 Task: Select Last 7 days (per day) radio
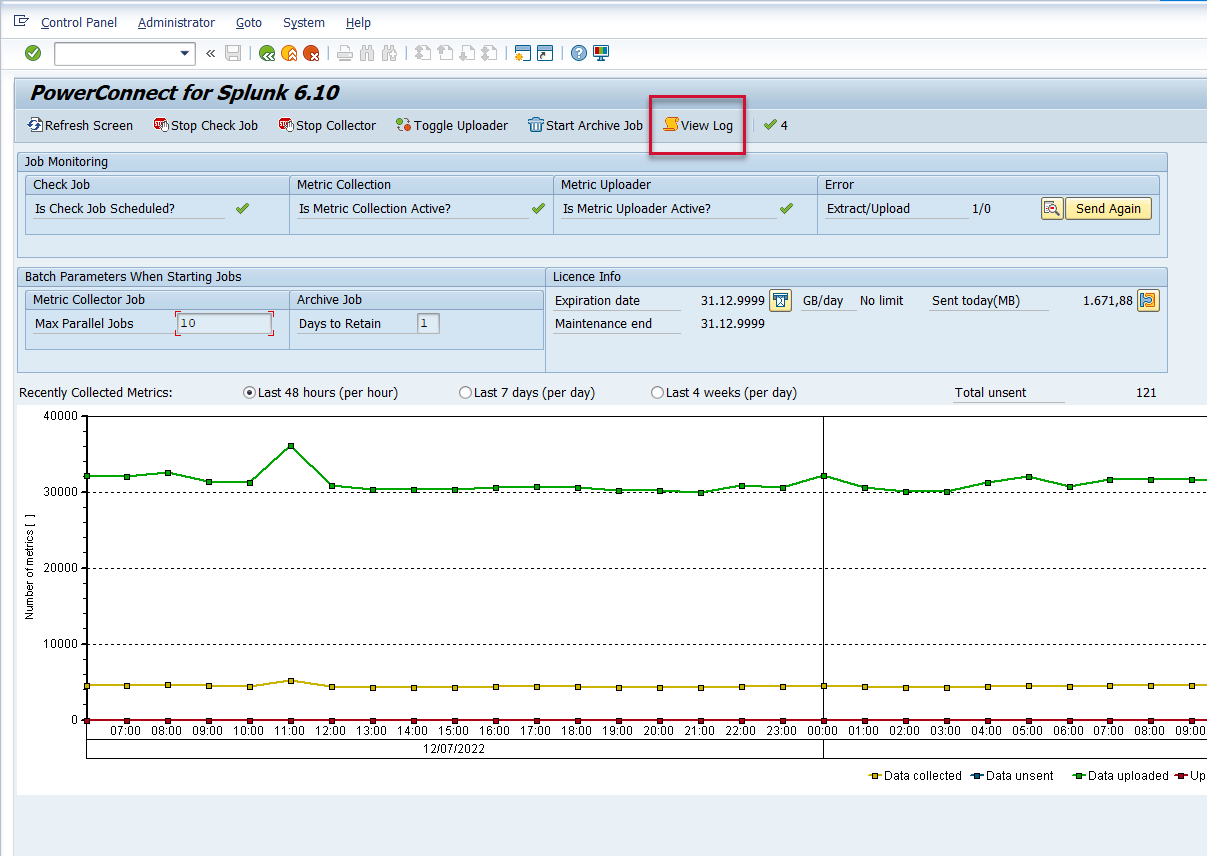[465, 393]
